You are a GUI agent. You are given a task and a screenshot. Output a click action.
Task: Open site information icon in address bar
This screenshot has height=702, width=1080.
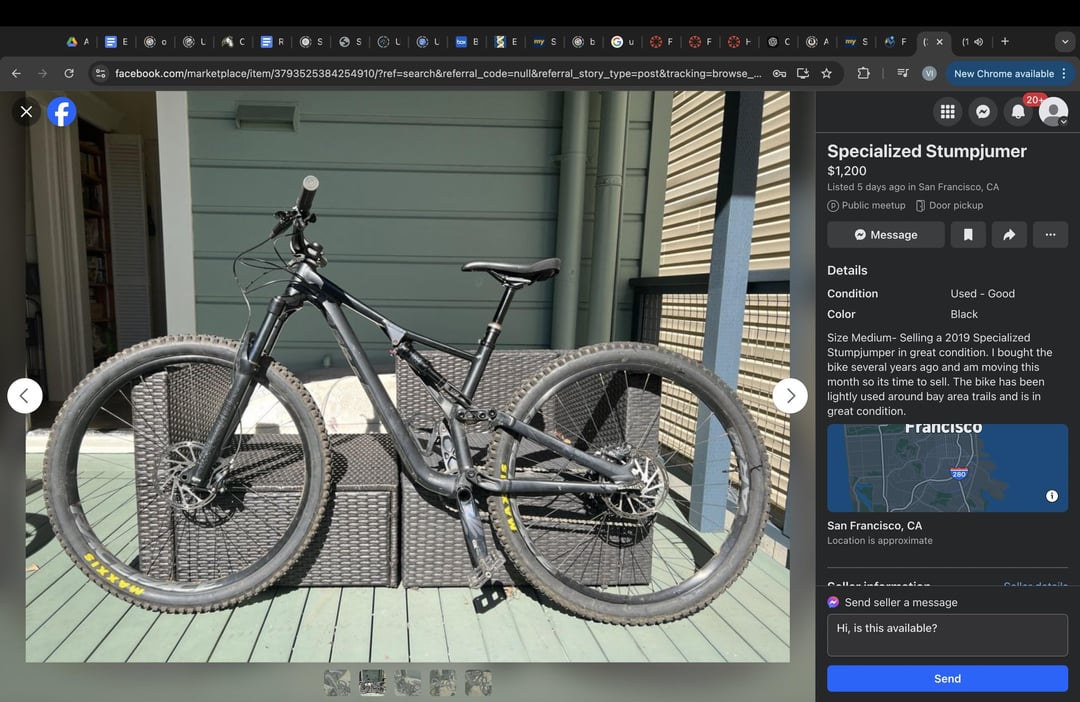tap(101, 73)
